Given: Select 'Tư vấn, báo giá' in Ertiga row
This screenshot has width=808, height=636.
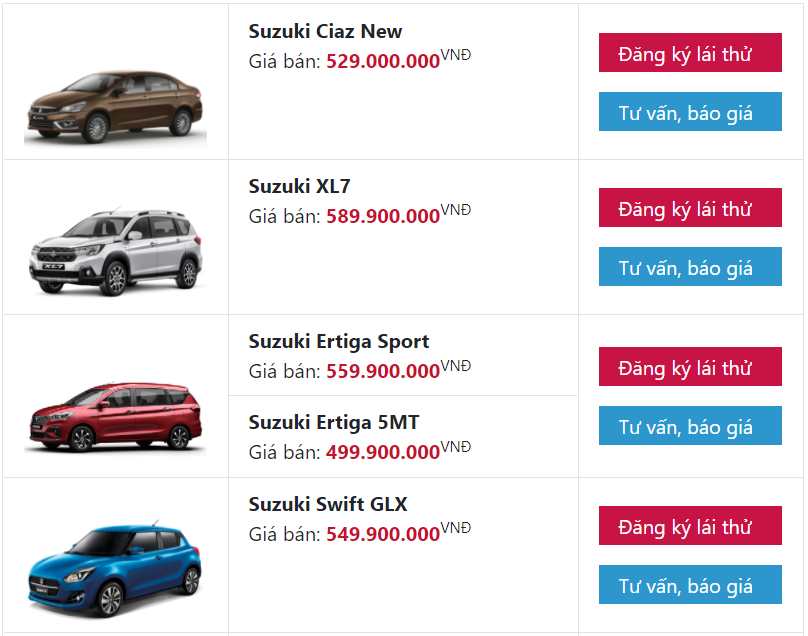Looking at the screenshot, I should coord(690,425).
